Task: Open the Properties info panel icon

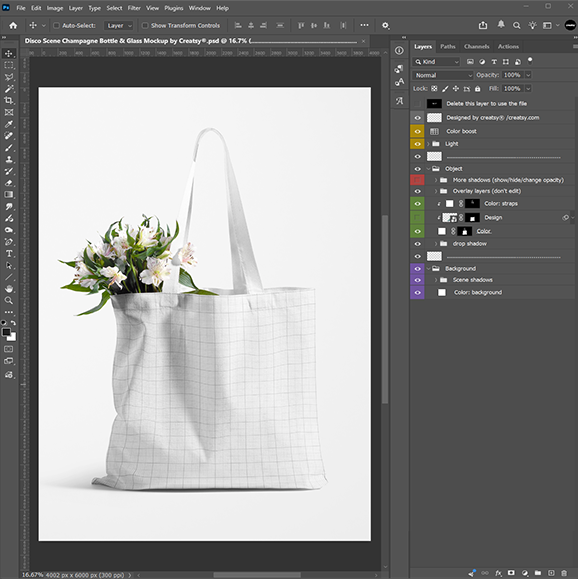Action: [399, 51]
